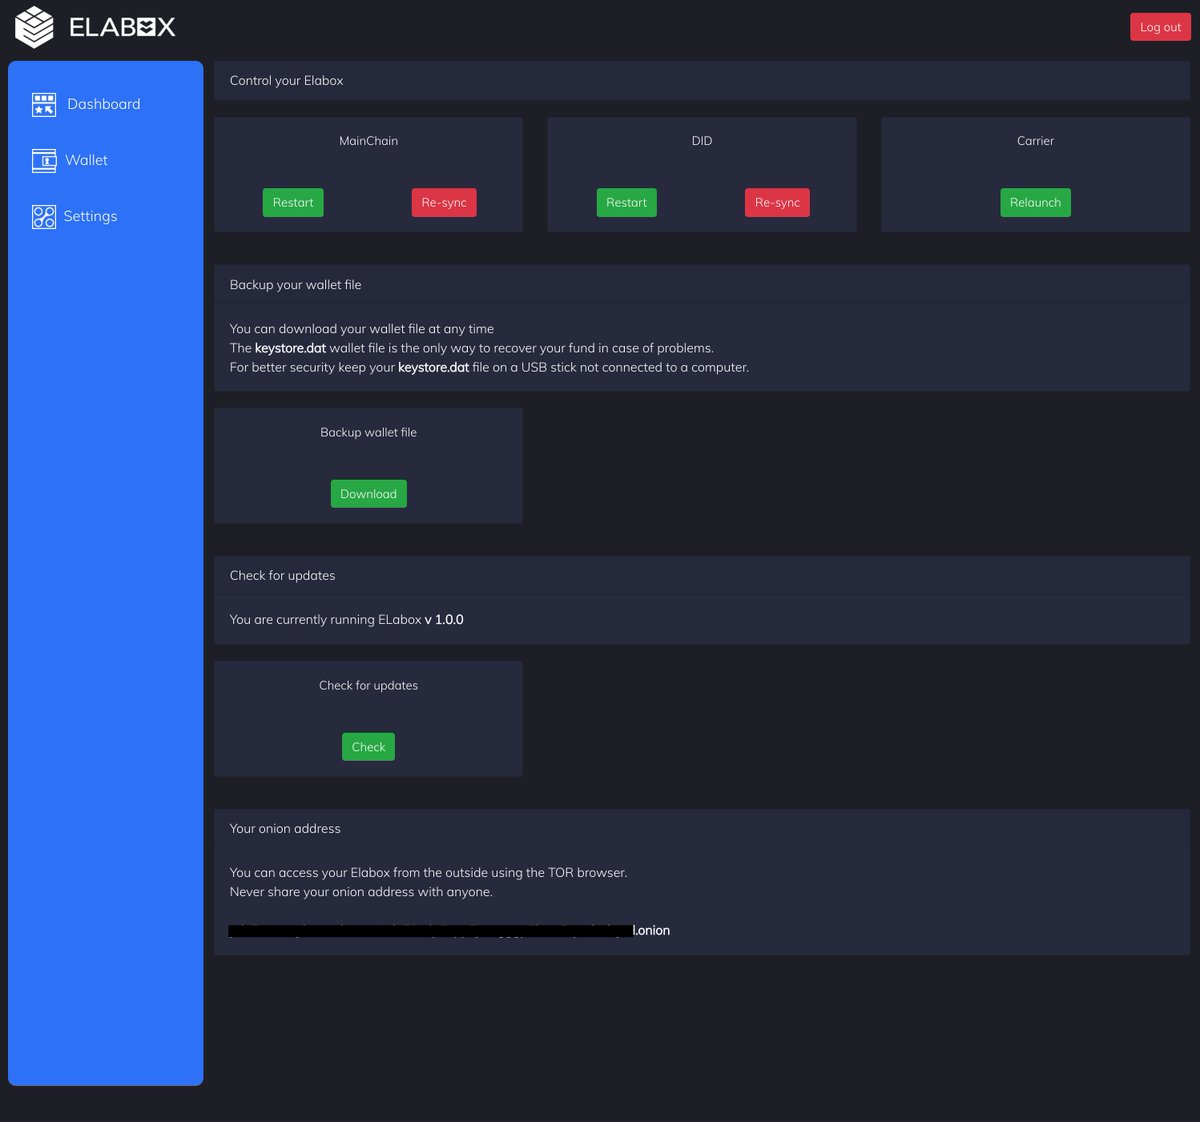Click the Control your Elabox header
Viewport: 1200px width, 1122px height.
(x=286, y=80)
